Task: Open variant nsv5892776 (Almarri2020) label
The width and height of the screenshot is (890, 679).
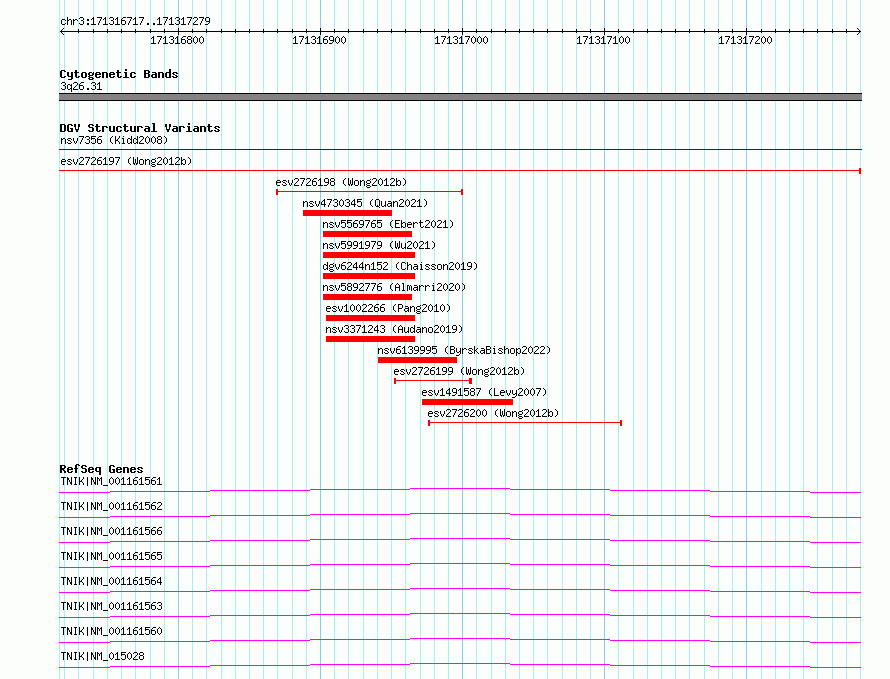Action: (x=394, y=287)
